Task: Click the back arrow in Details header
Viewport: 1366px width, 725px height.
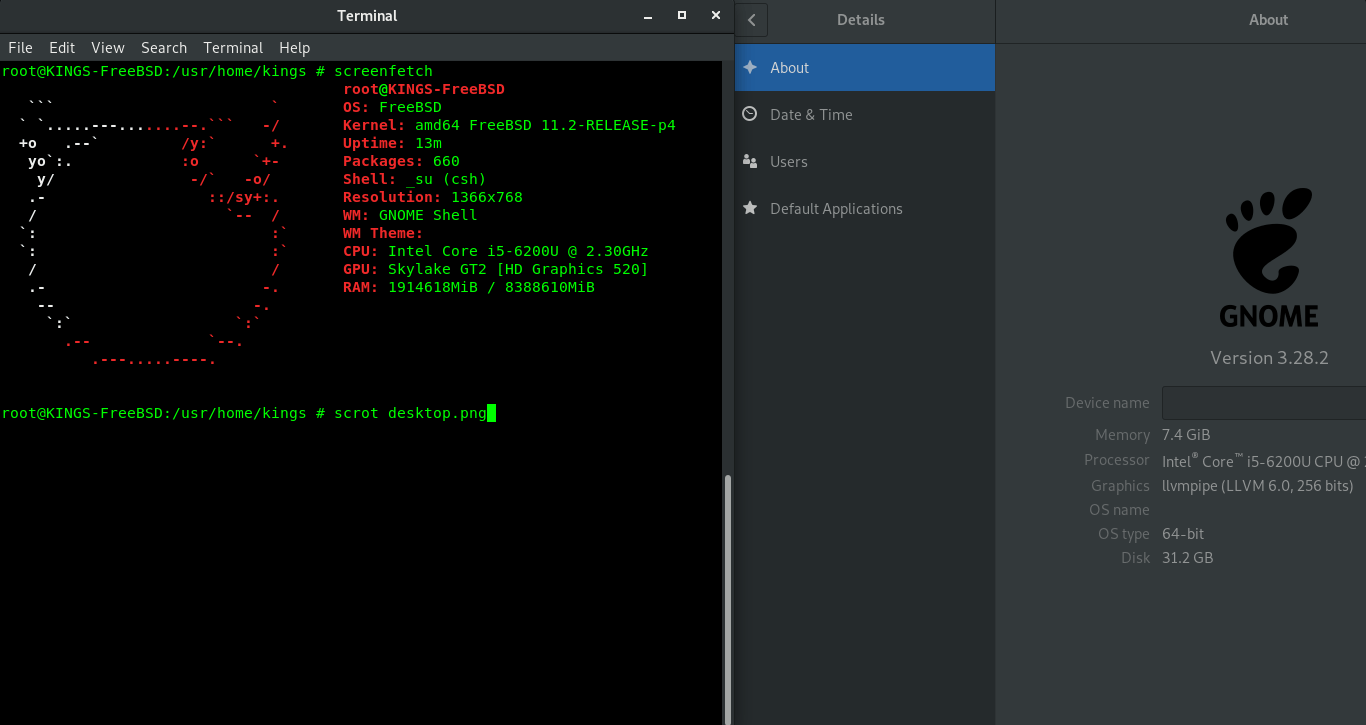Action: click(751, 20)
